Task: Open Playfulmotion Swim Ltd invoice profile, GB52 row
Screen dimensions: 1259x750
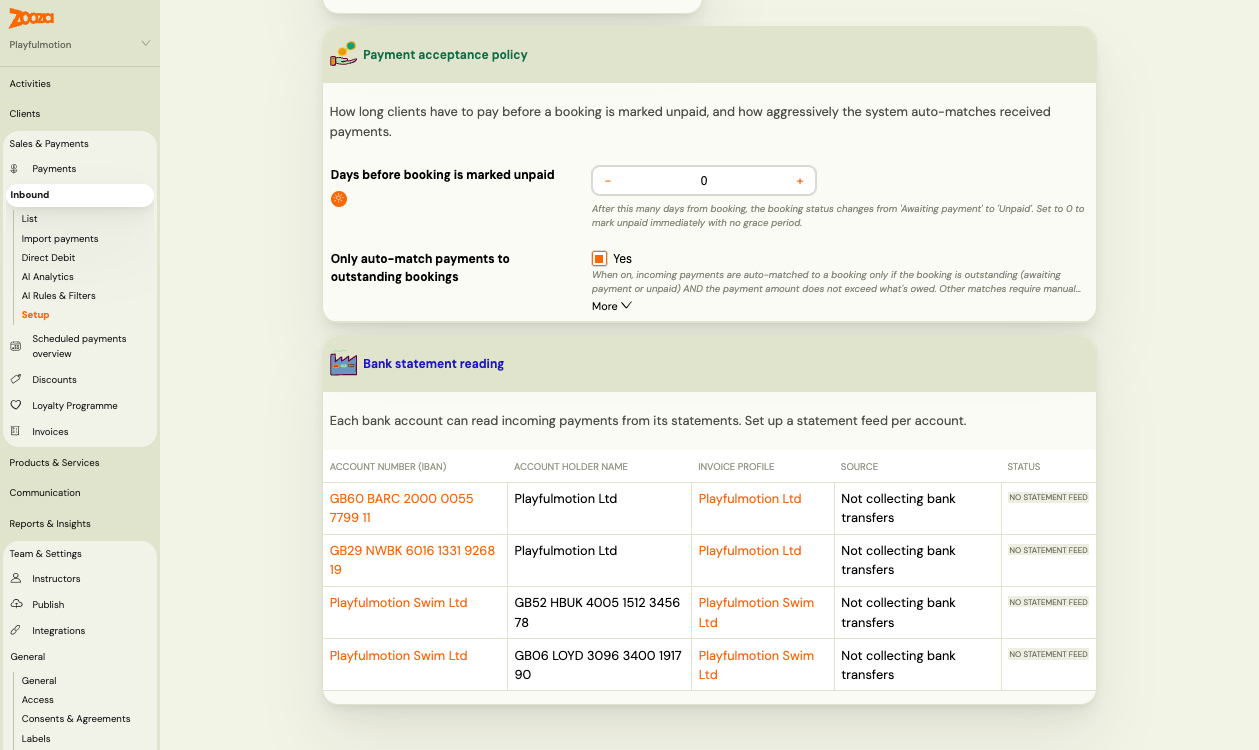Action: [756, 612]
